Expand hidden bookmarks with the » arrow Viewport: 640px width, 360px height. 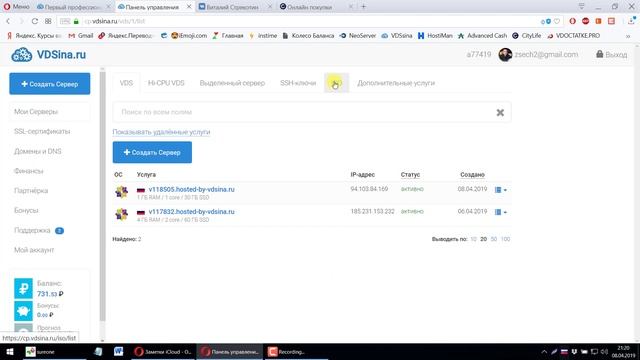click(628, 36)
